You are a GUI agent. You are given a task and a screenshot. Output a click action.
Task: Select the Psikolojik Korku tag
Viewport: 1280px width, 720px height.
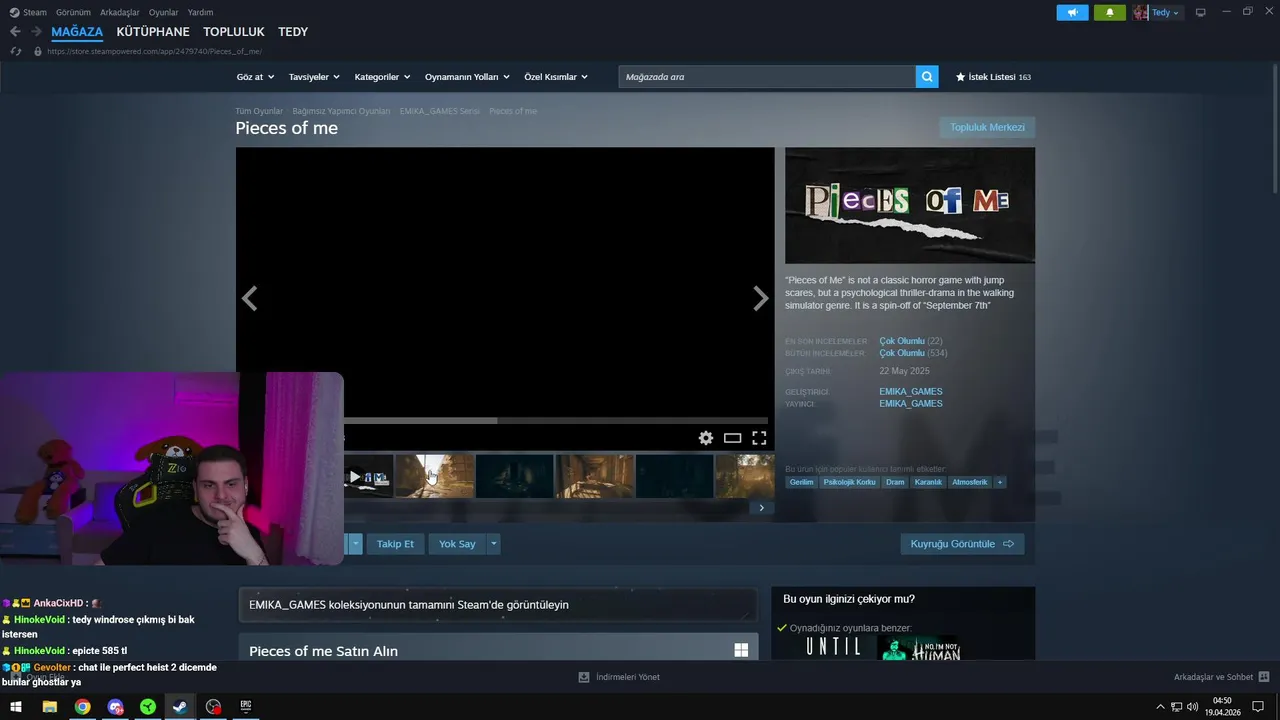click(849, 482)
